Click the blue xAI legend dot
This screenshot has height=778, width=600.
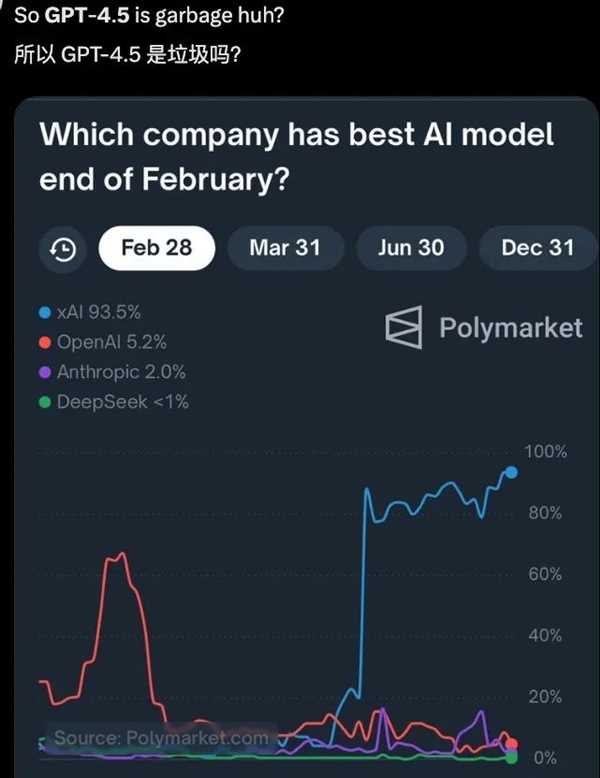click(x=44, y=313)
